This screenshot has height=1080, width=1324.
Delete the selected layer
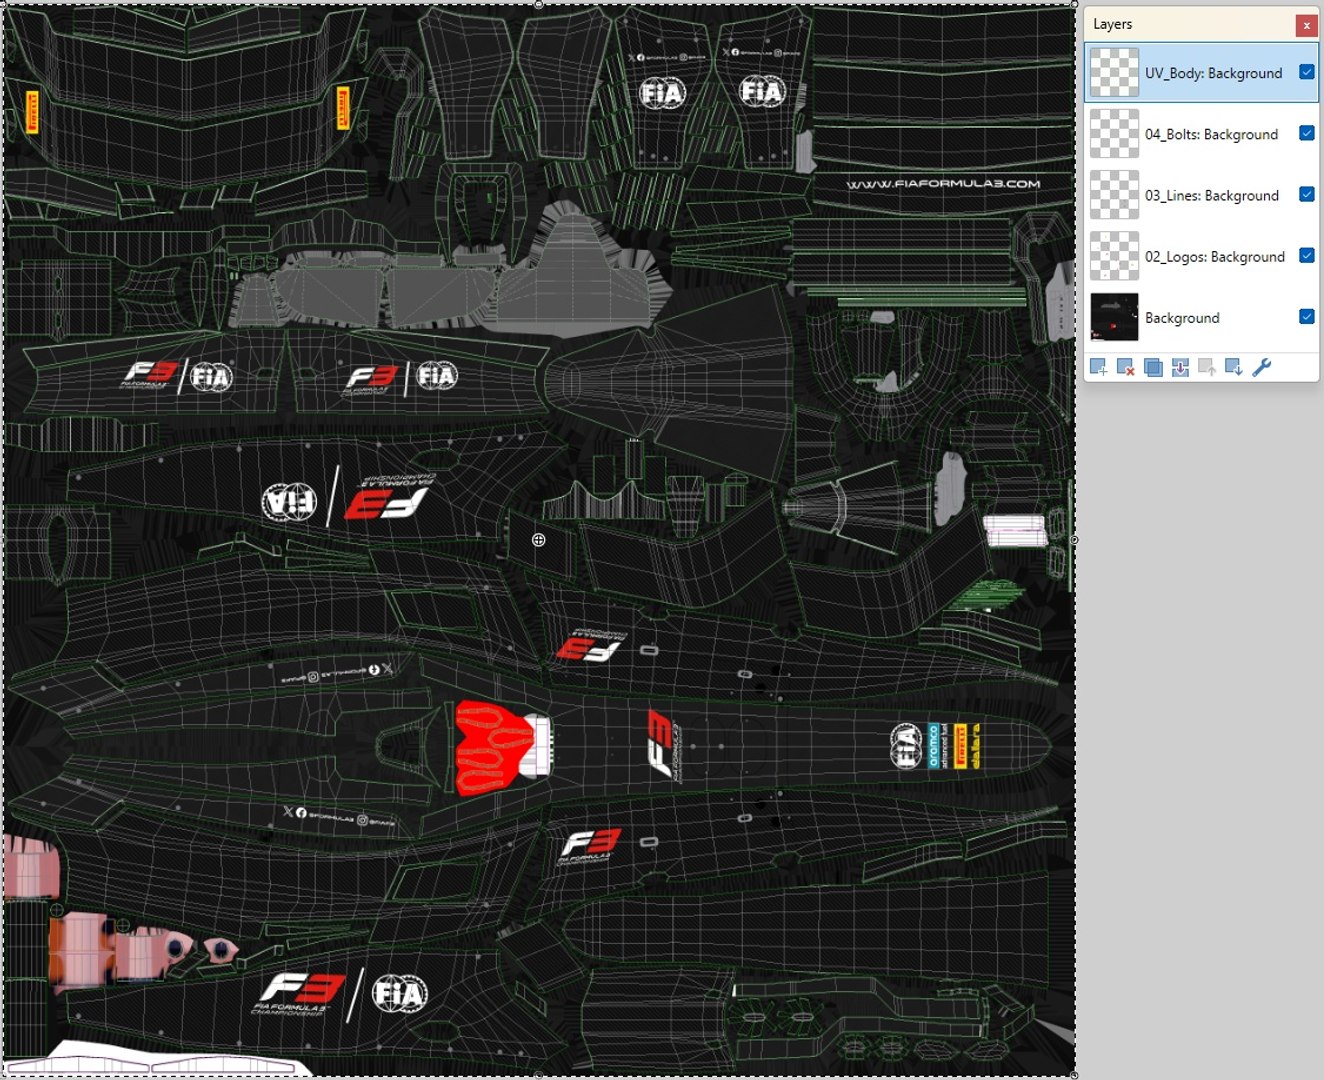point(1125,367)
